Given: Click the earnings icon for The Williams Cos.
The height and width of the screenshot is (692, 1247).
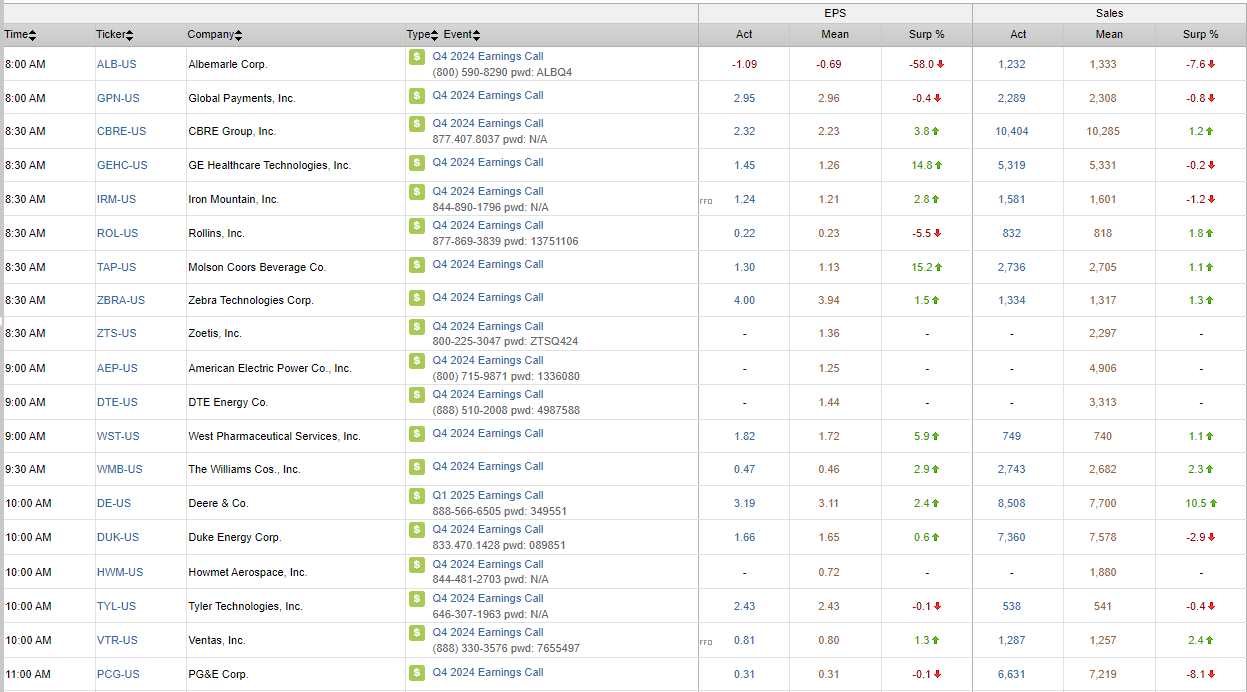Looking at the screenshot, I should click(417, 467).
